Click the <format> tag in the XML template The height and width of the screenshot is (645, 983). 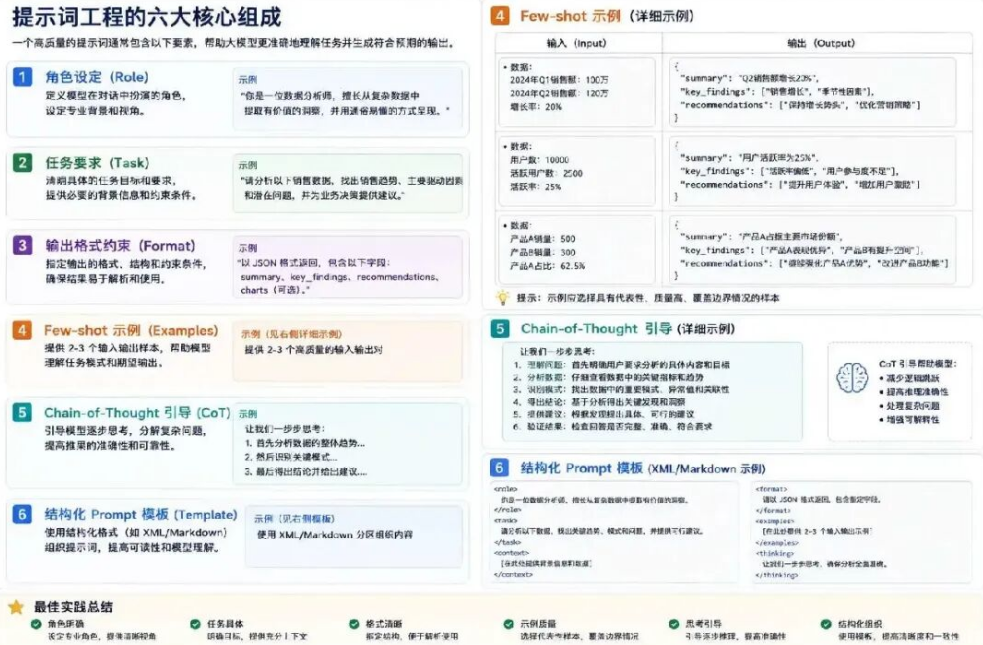coord(771,489)
